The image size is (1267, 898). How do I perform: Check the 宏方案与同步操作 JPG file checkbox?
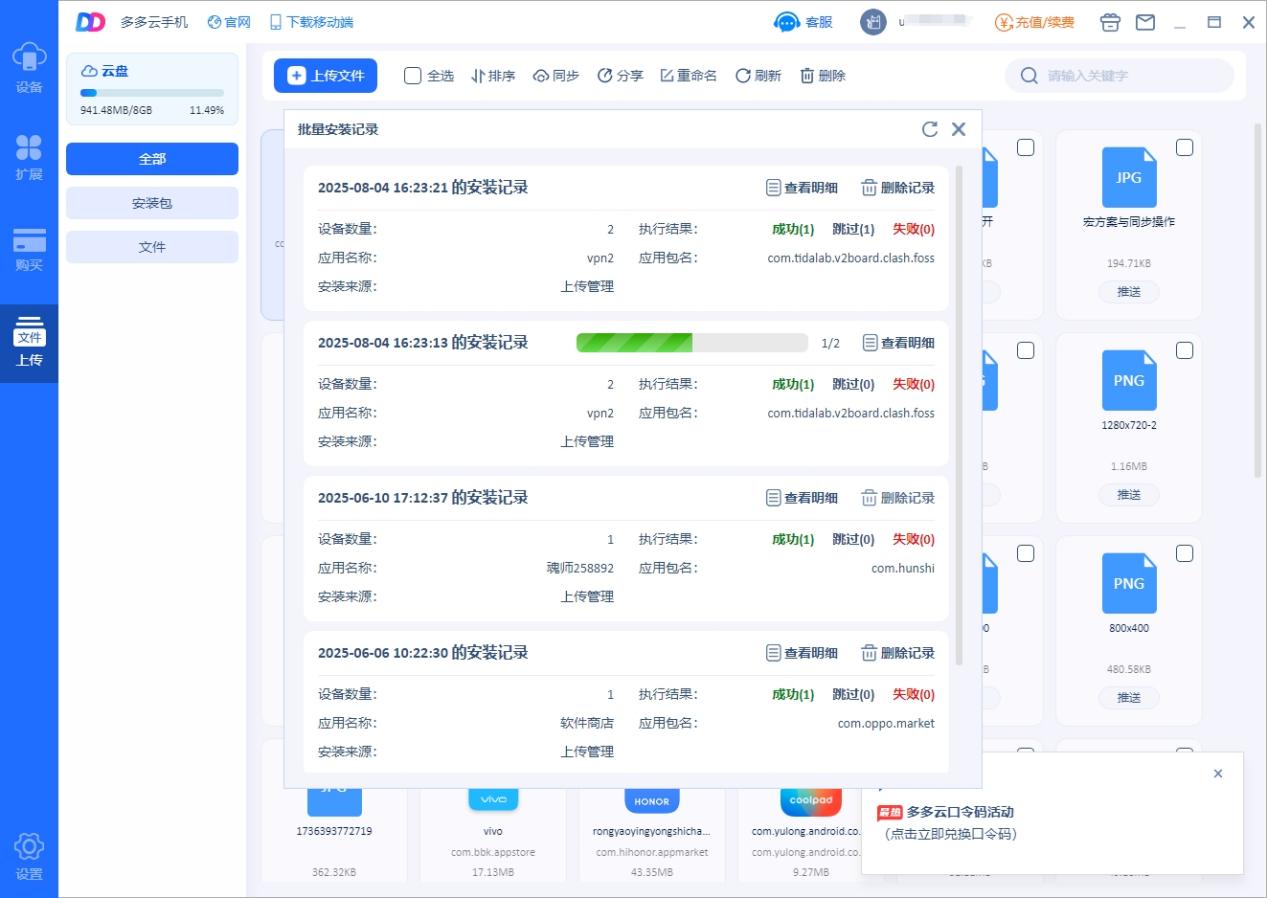click(1184, 148)
